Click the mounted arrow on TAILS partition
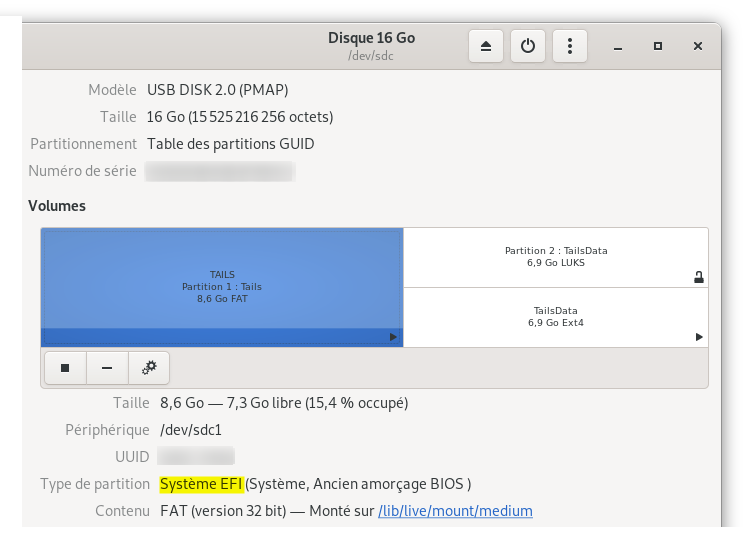Viewport: 743px width, 544px height. (393, 337)
